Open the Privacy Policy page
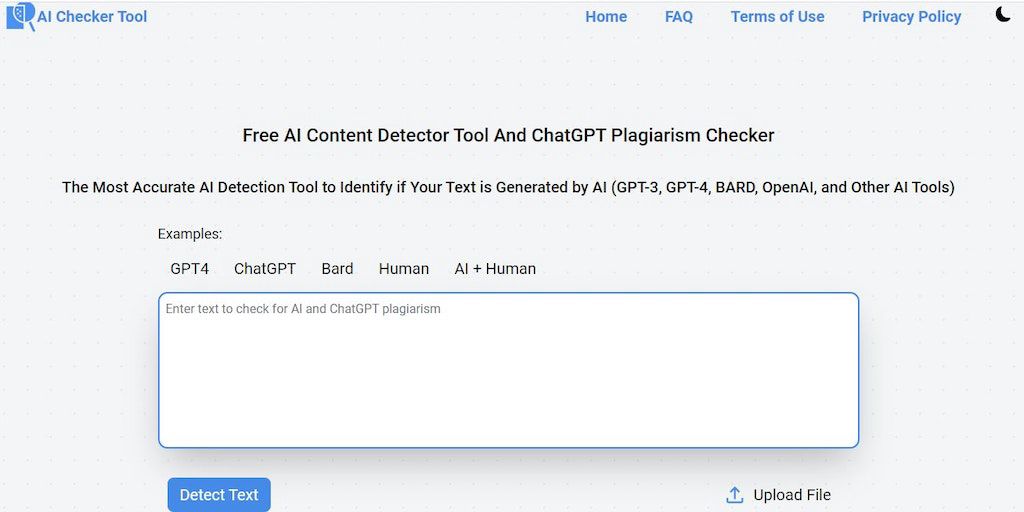Screen dimensions: 1024x512 click(911, 17)
